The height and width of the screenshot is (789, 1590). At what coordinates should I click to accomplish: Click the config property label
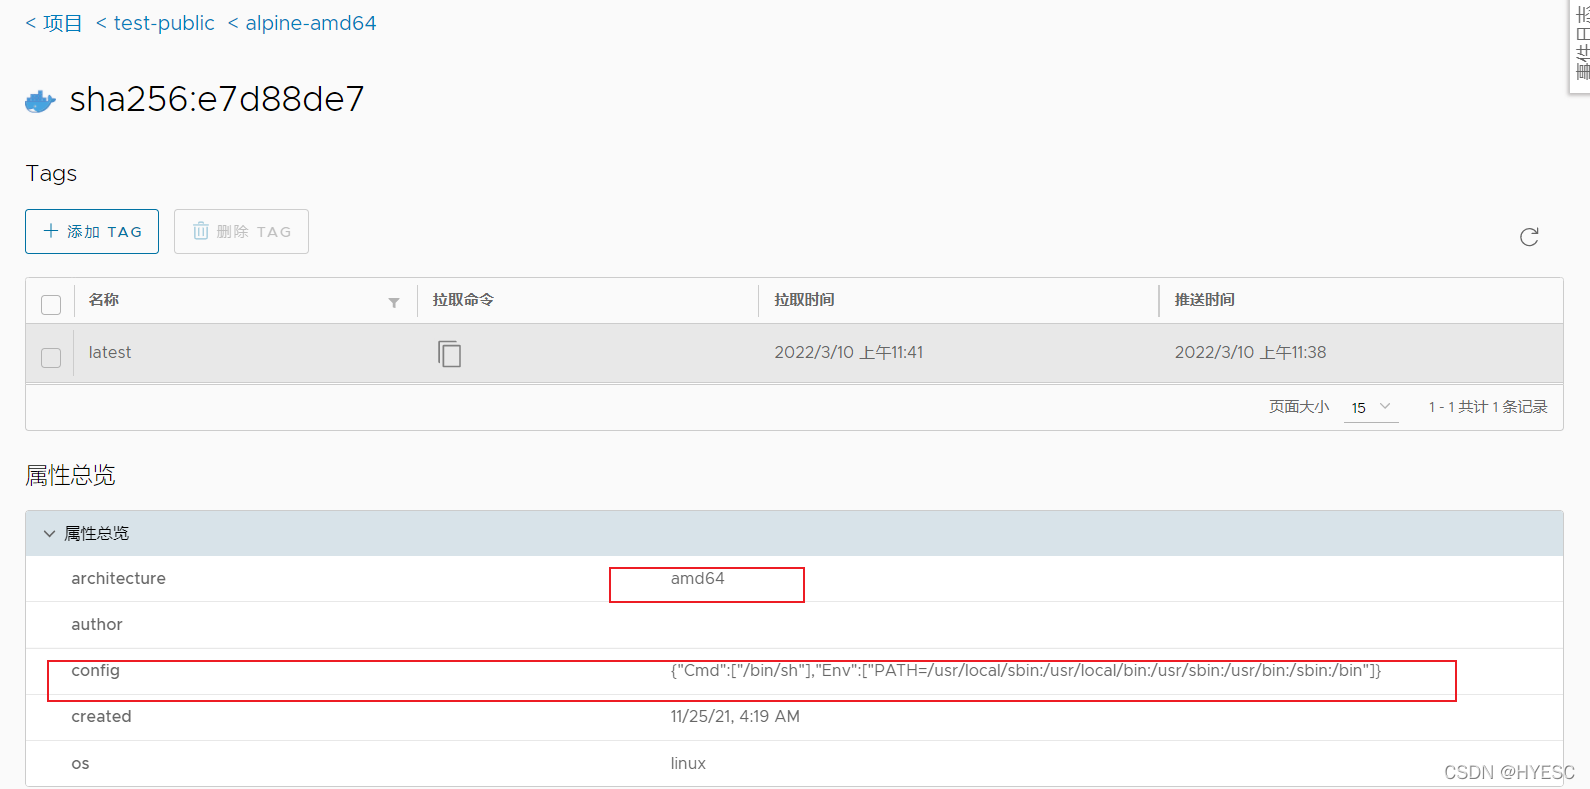(95, 670)
